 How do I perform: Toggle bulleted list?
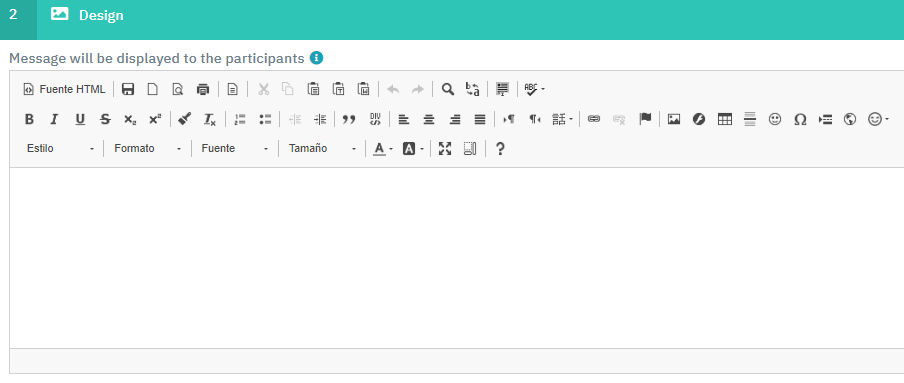(265, 119)
